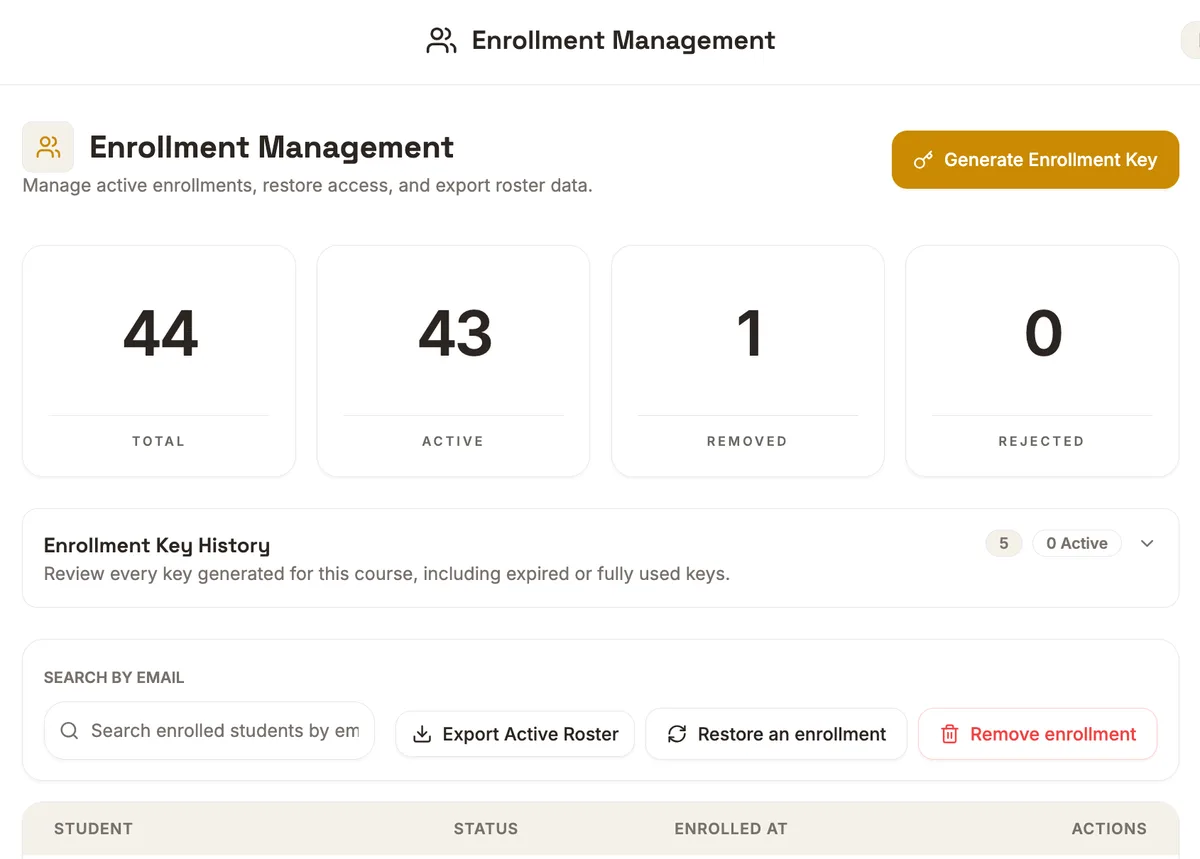Image resolution: width=1200 pixels, height=859 pixels.
Task: Click the red Remove enrollment button
Action: pyautogui.click(x=1037, y=734)
